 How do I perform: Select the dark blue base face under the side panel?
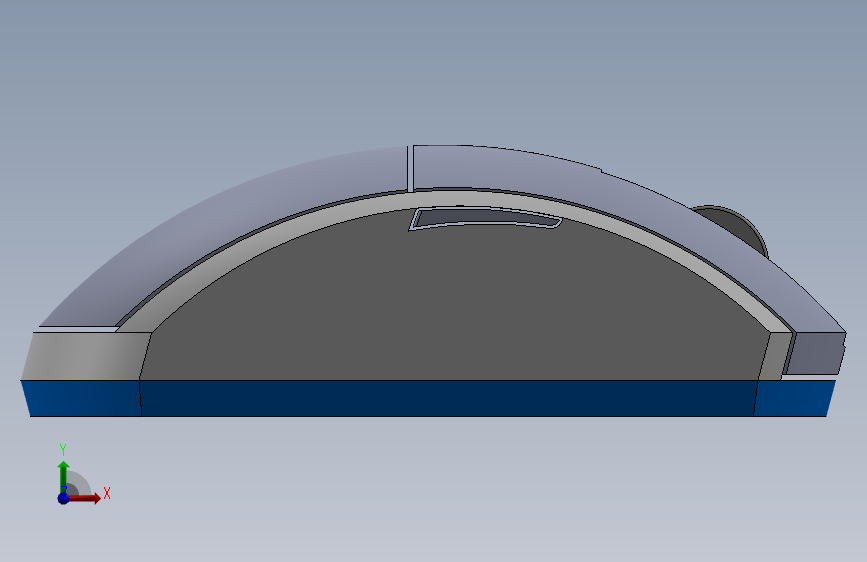pos(448,398)
